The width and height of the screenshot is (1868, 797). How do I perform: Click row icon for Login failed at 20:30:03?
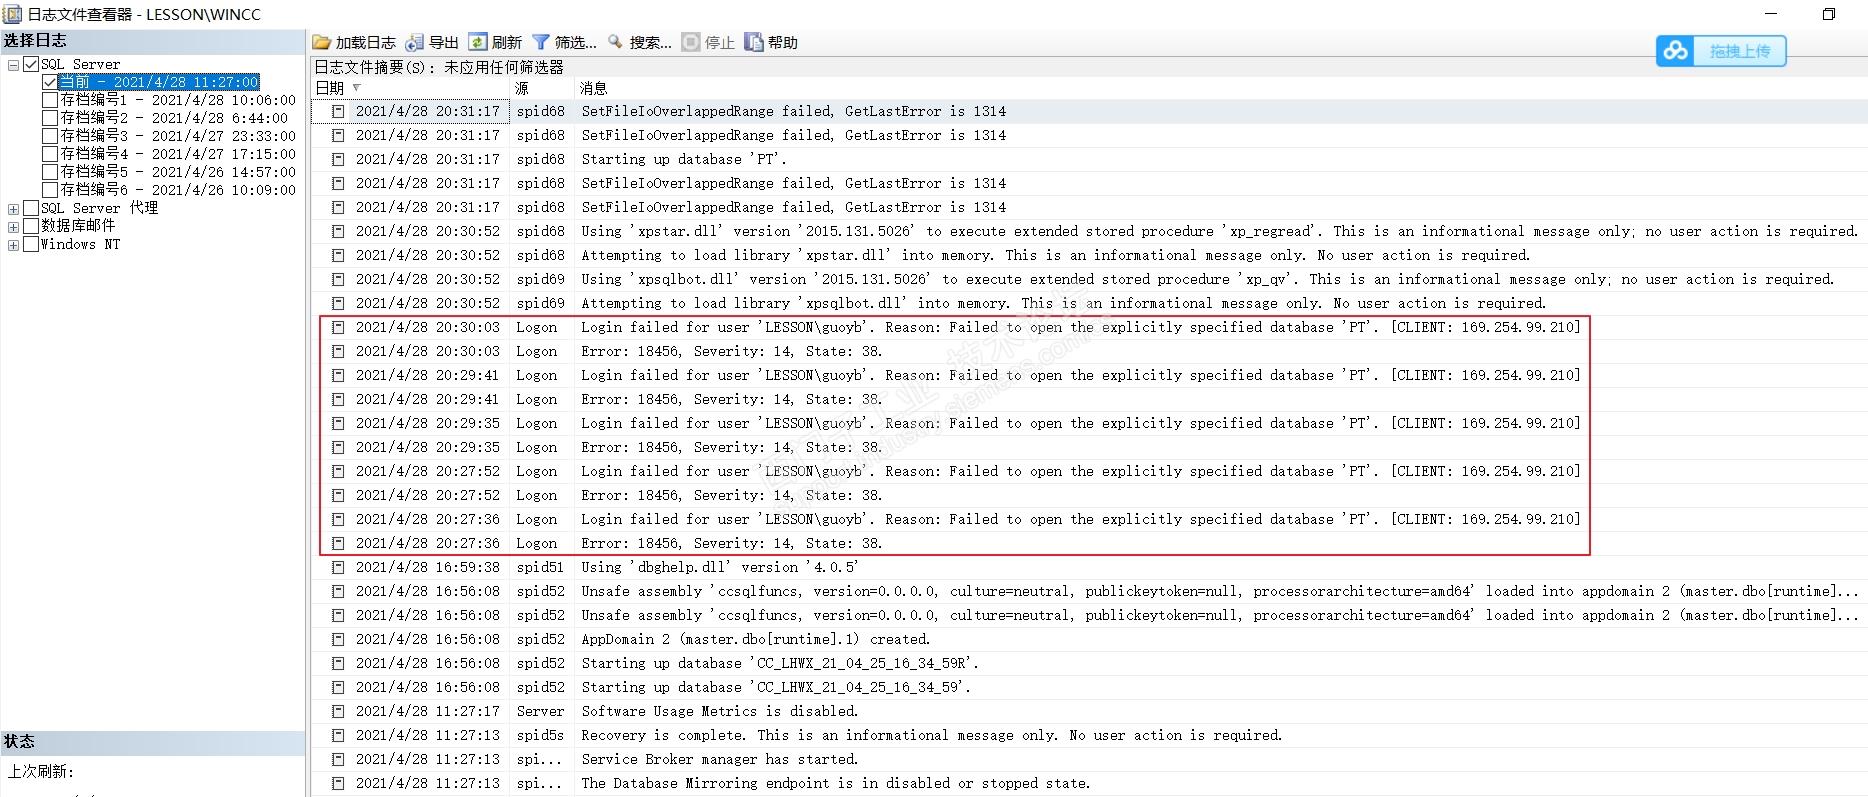(338, 327)
